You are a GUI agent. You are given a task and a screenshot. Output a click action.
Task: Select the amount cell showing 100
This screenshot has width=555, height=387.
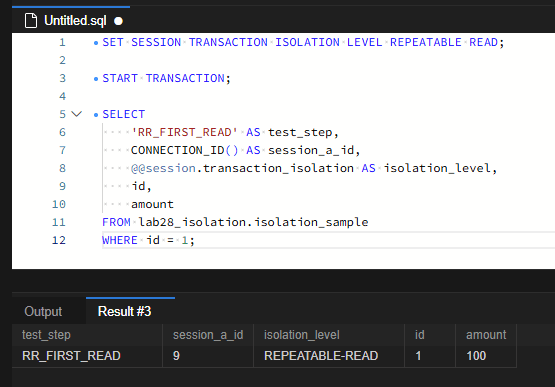click(486, 356)
